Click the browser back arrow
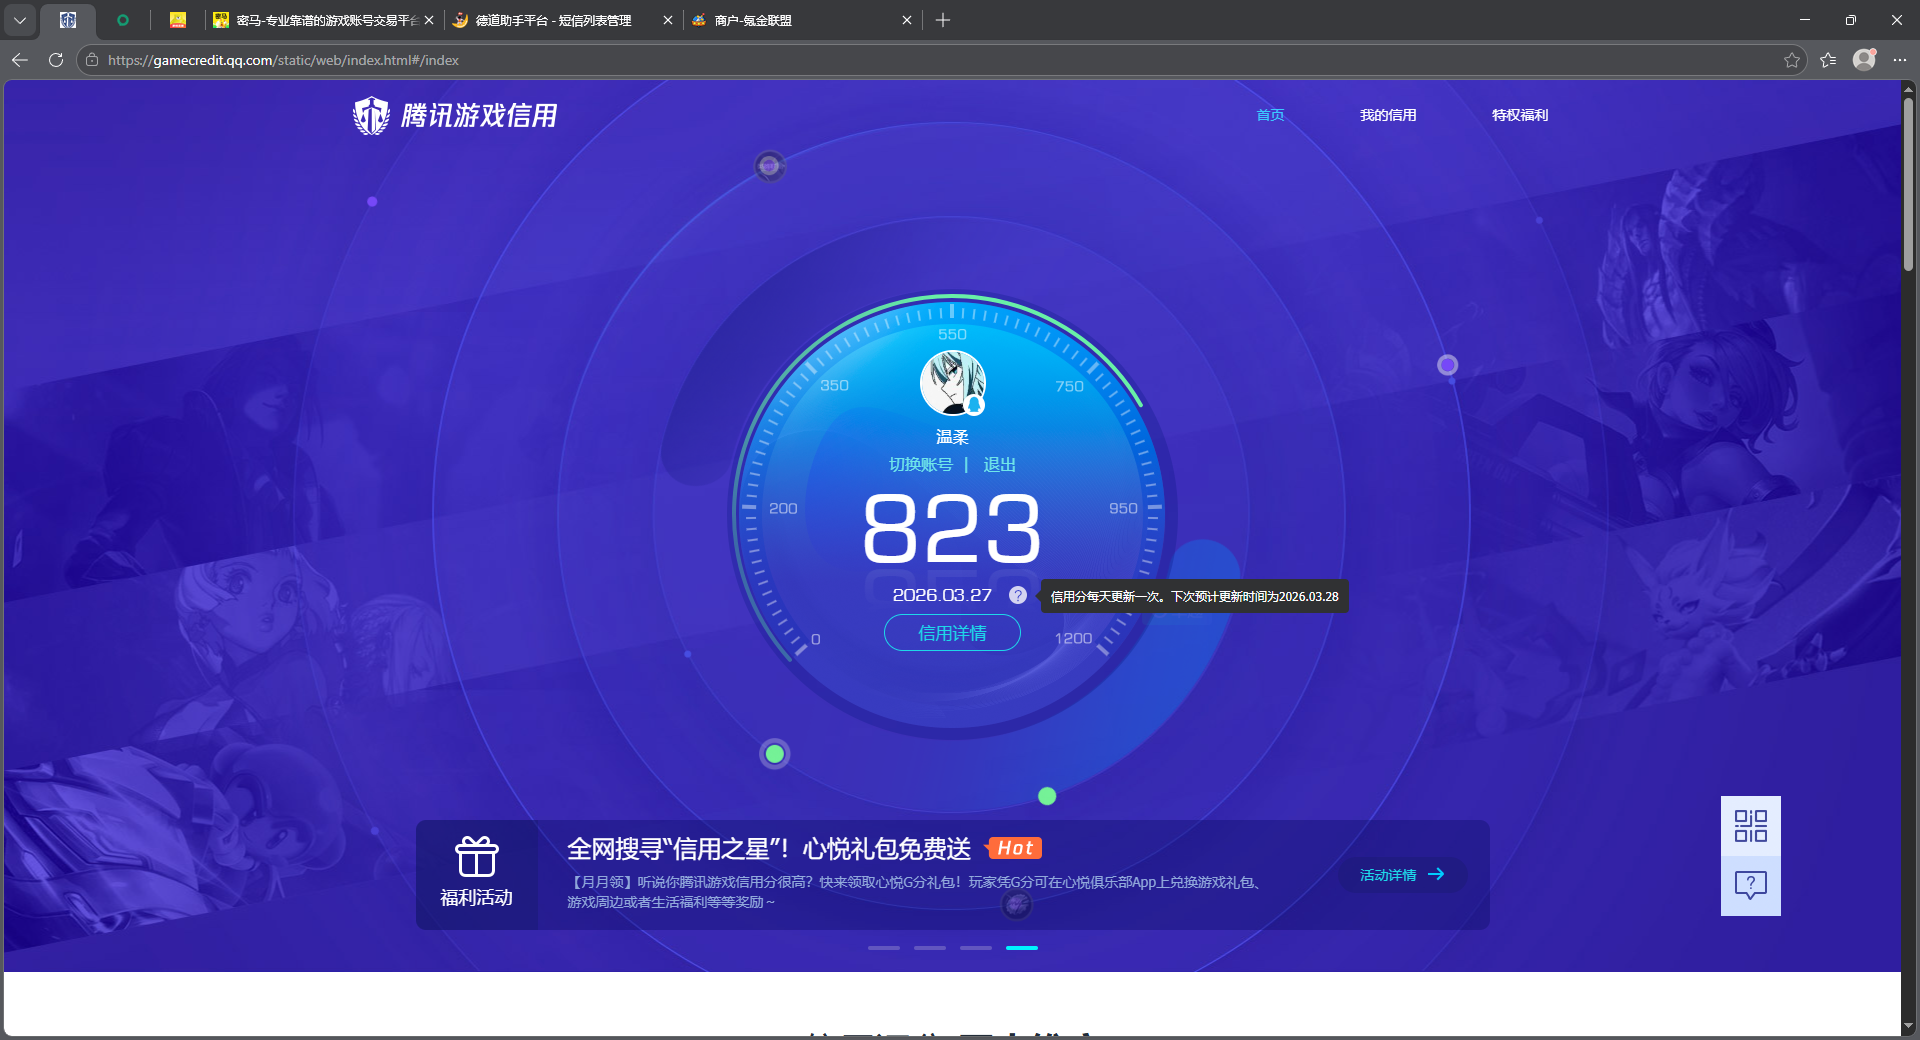The image size is (1920, 1040). [x=20, y=60]
